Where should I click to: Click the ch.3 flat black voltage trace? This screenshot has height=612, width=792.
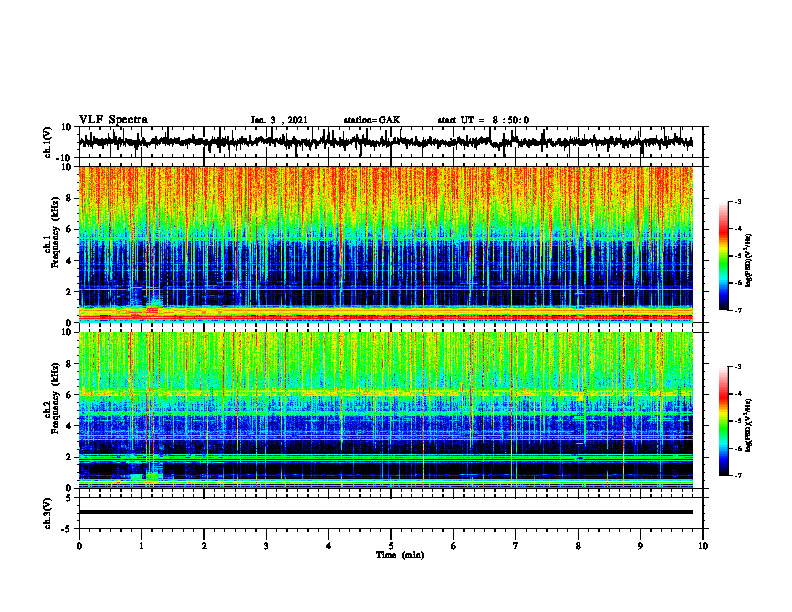click(385, 512)
